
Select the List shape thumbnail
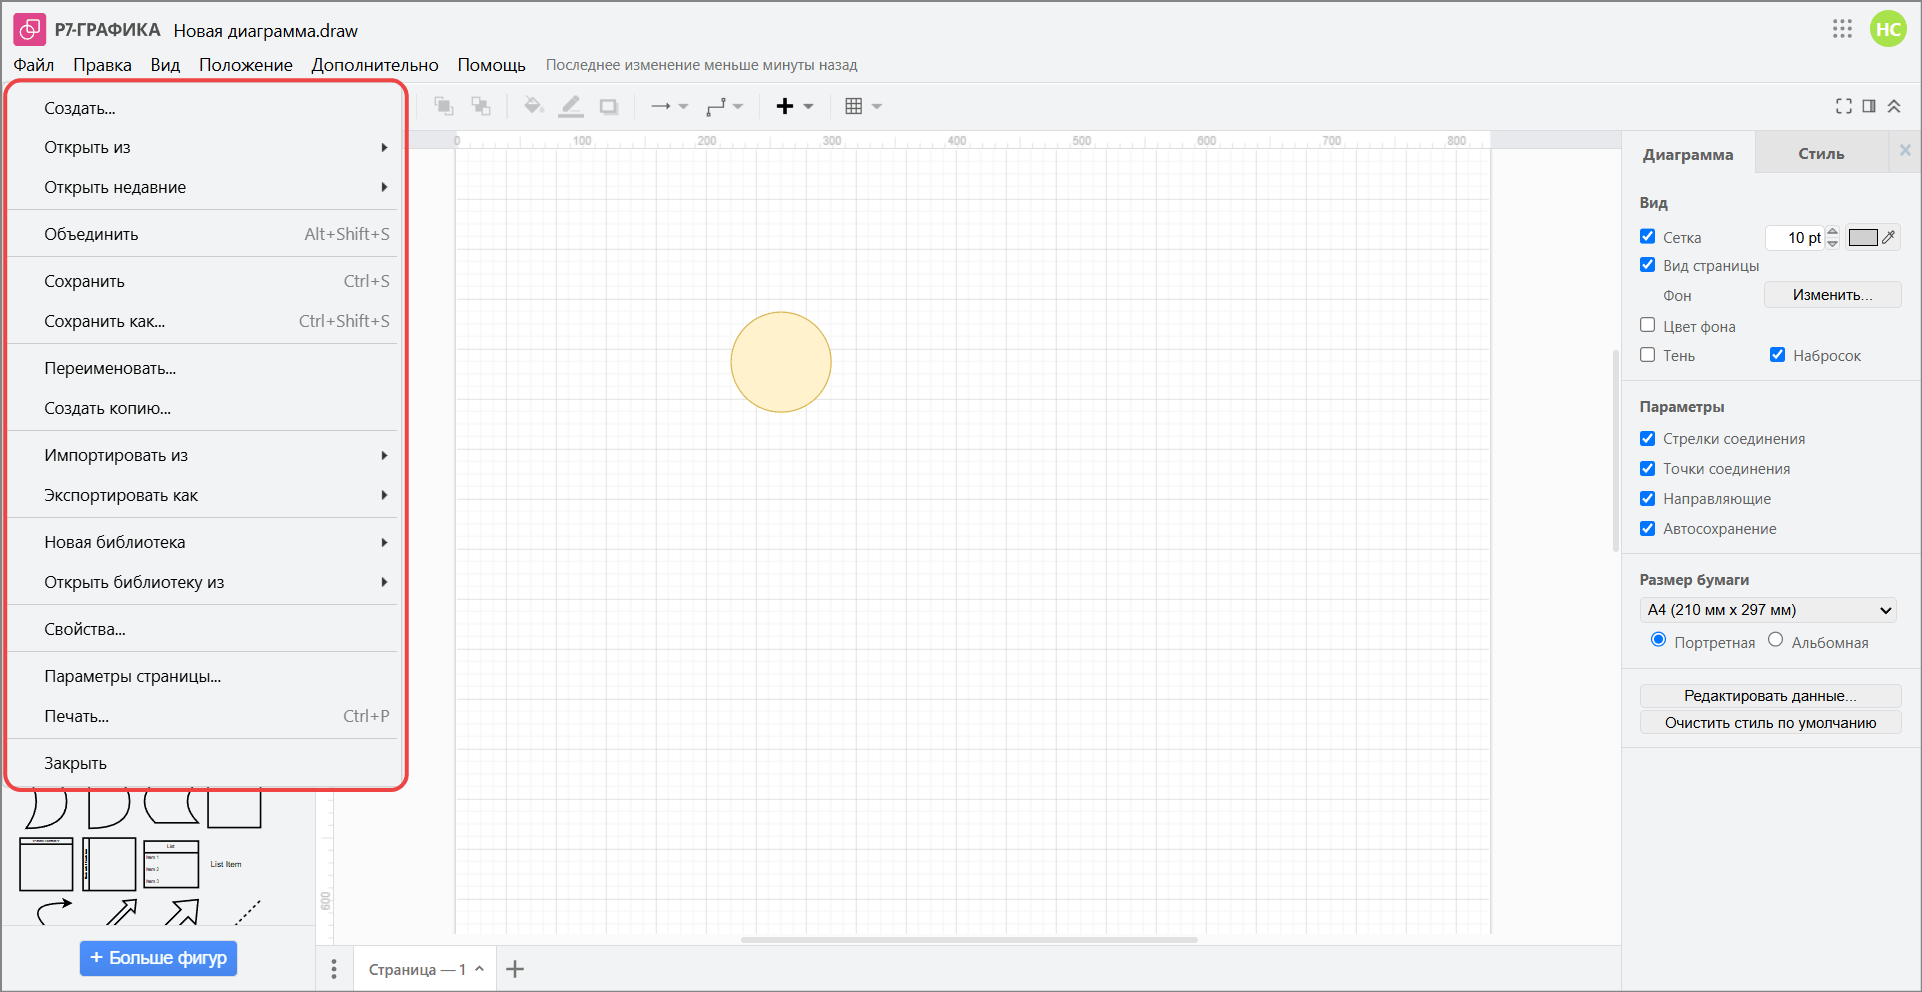171,864
